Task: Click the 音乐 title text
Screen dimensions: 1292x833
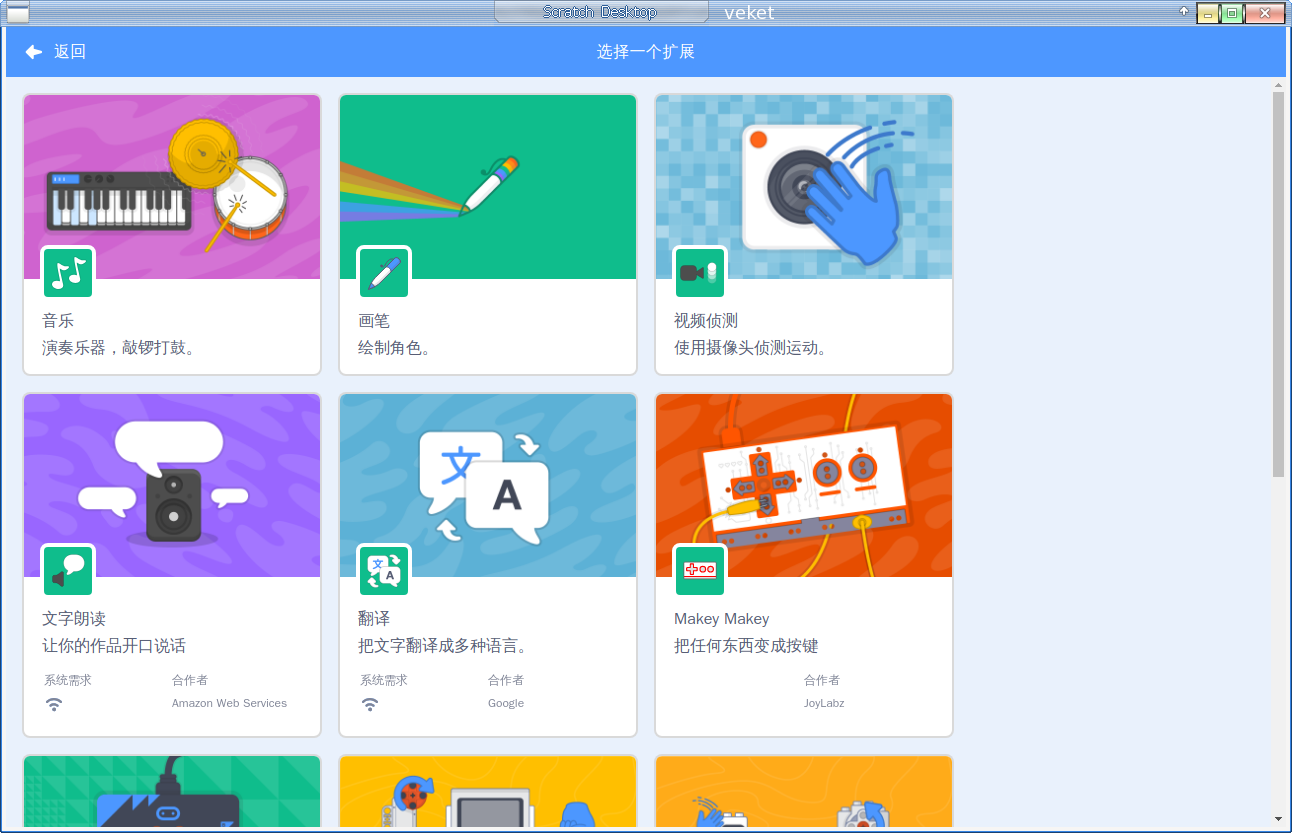Action: pyautogui.click(x=58, y=321)
